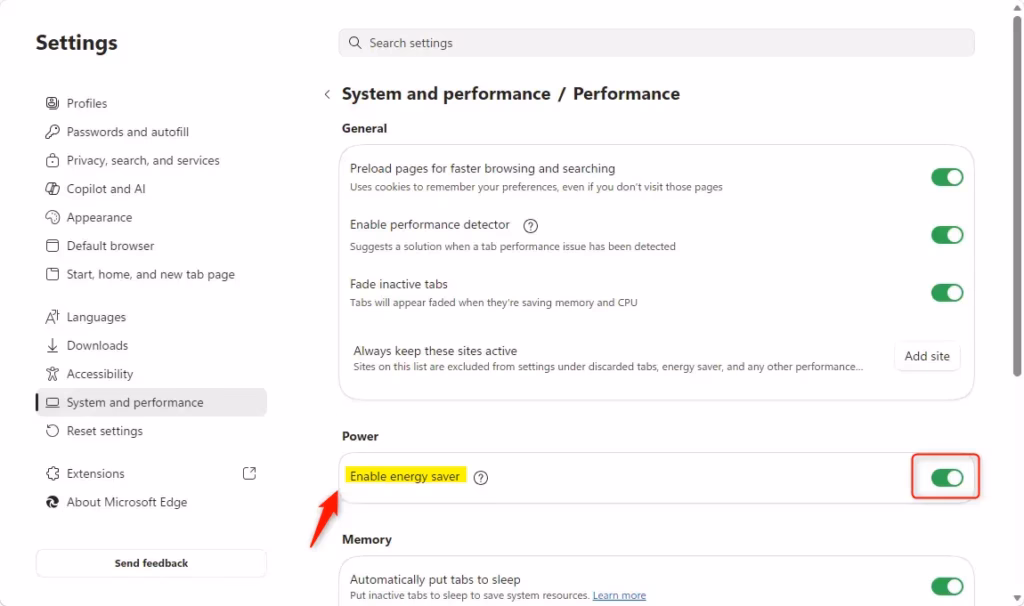Click the Copilot and AI icon
The width and height of the screenshot is (1024, 606).
point(52,188)
